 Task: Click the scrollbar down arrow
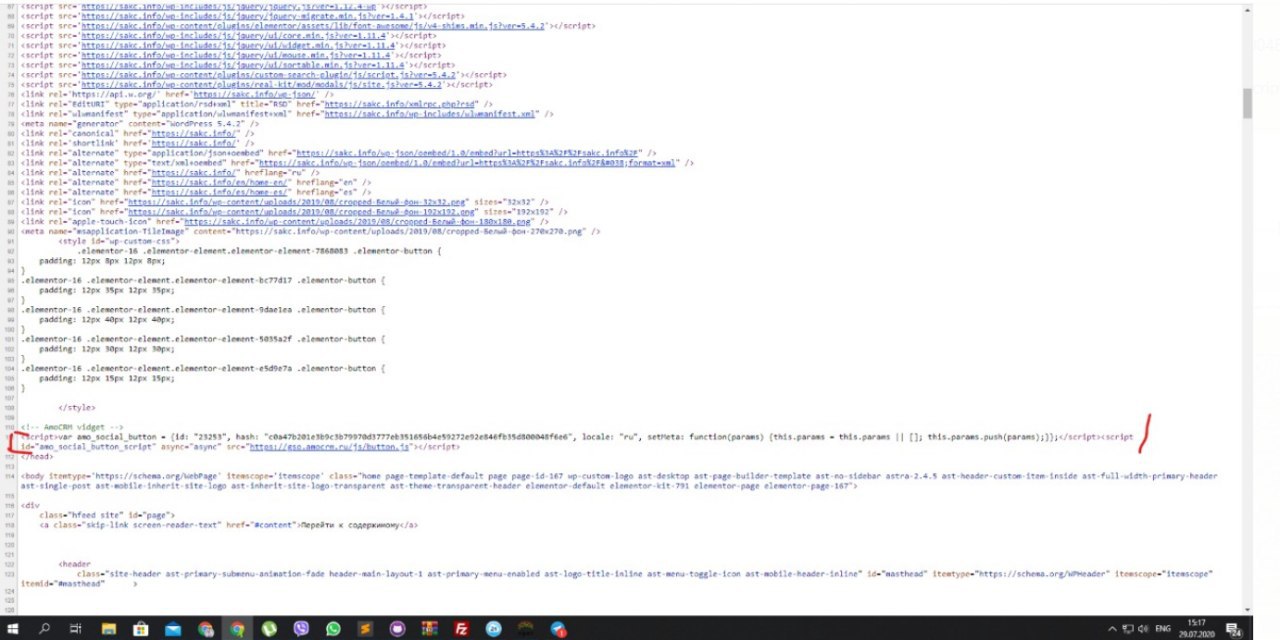click(x=1247, y=609)
